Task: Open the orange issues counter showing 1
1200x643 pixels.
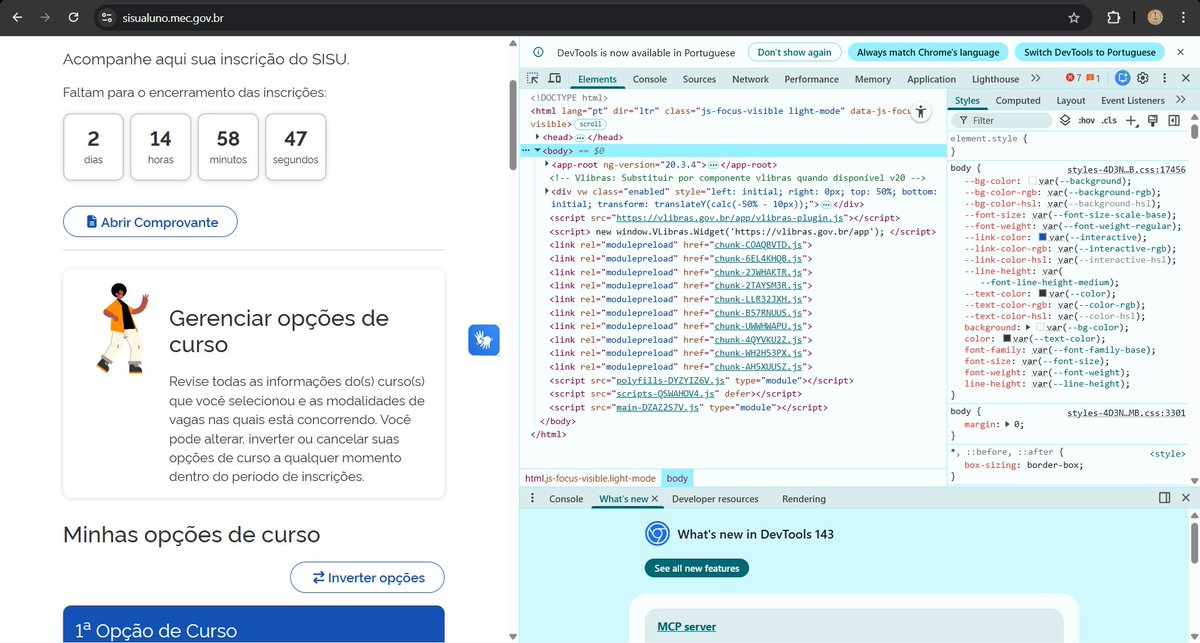Action: pyautogui.click(x=1093, y=78)
